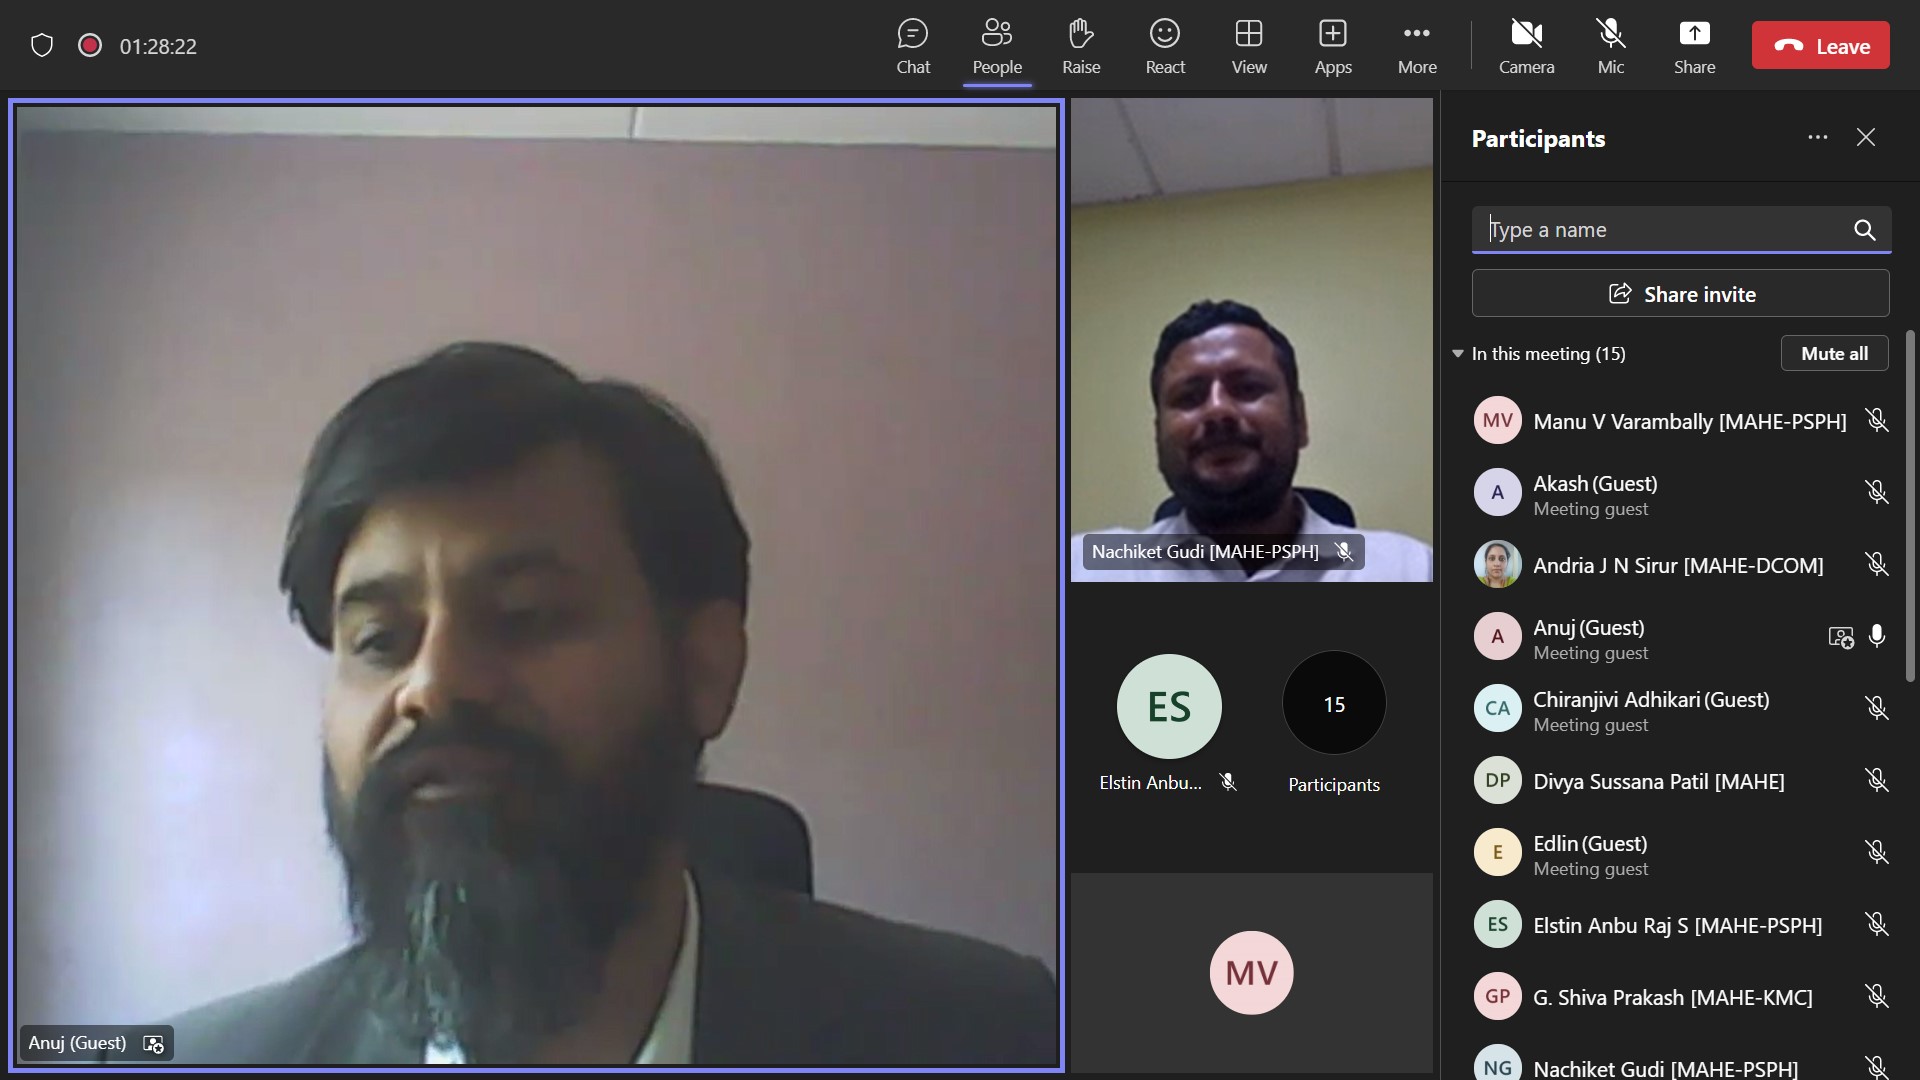Turn on the Camera
This screenshot has height=1080, width=1920.
pos(1526,46)
